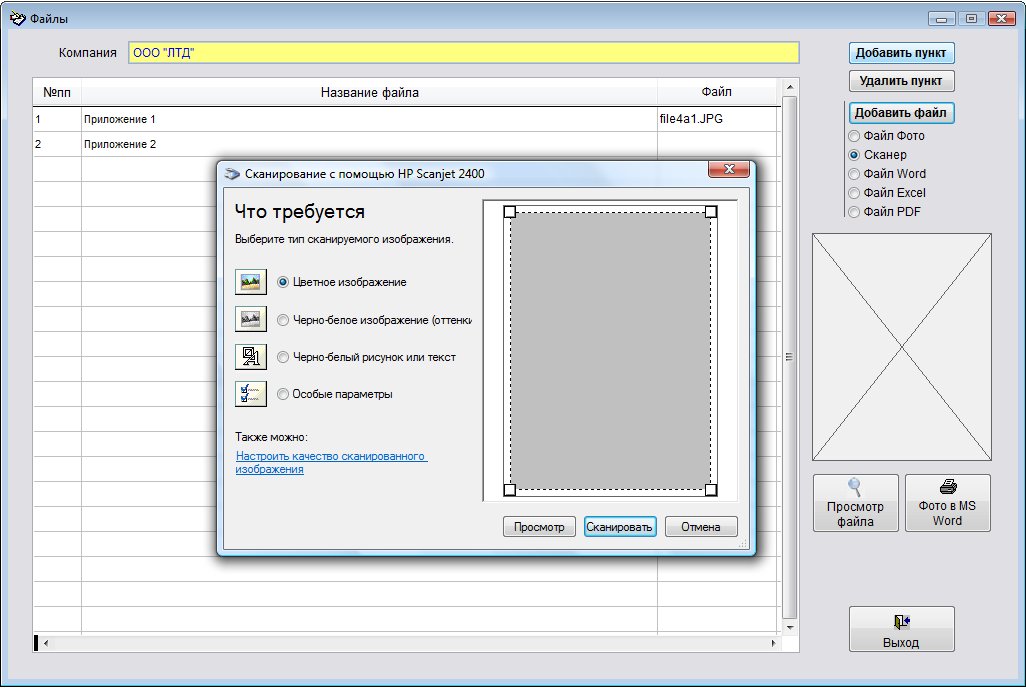Select the 'Цветное изображение' radio option
This screenshot has height=689, width=1026.
click(283, 283)
